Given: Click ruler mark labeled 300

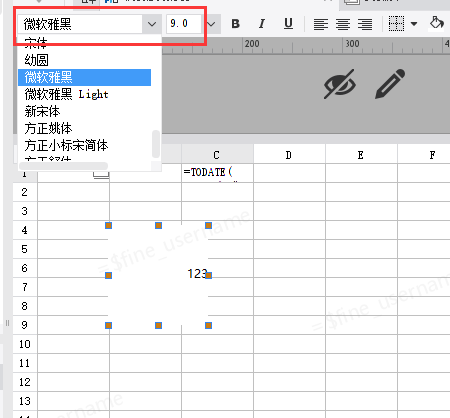Looking at the screenshot, I should point(352,44).
